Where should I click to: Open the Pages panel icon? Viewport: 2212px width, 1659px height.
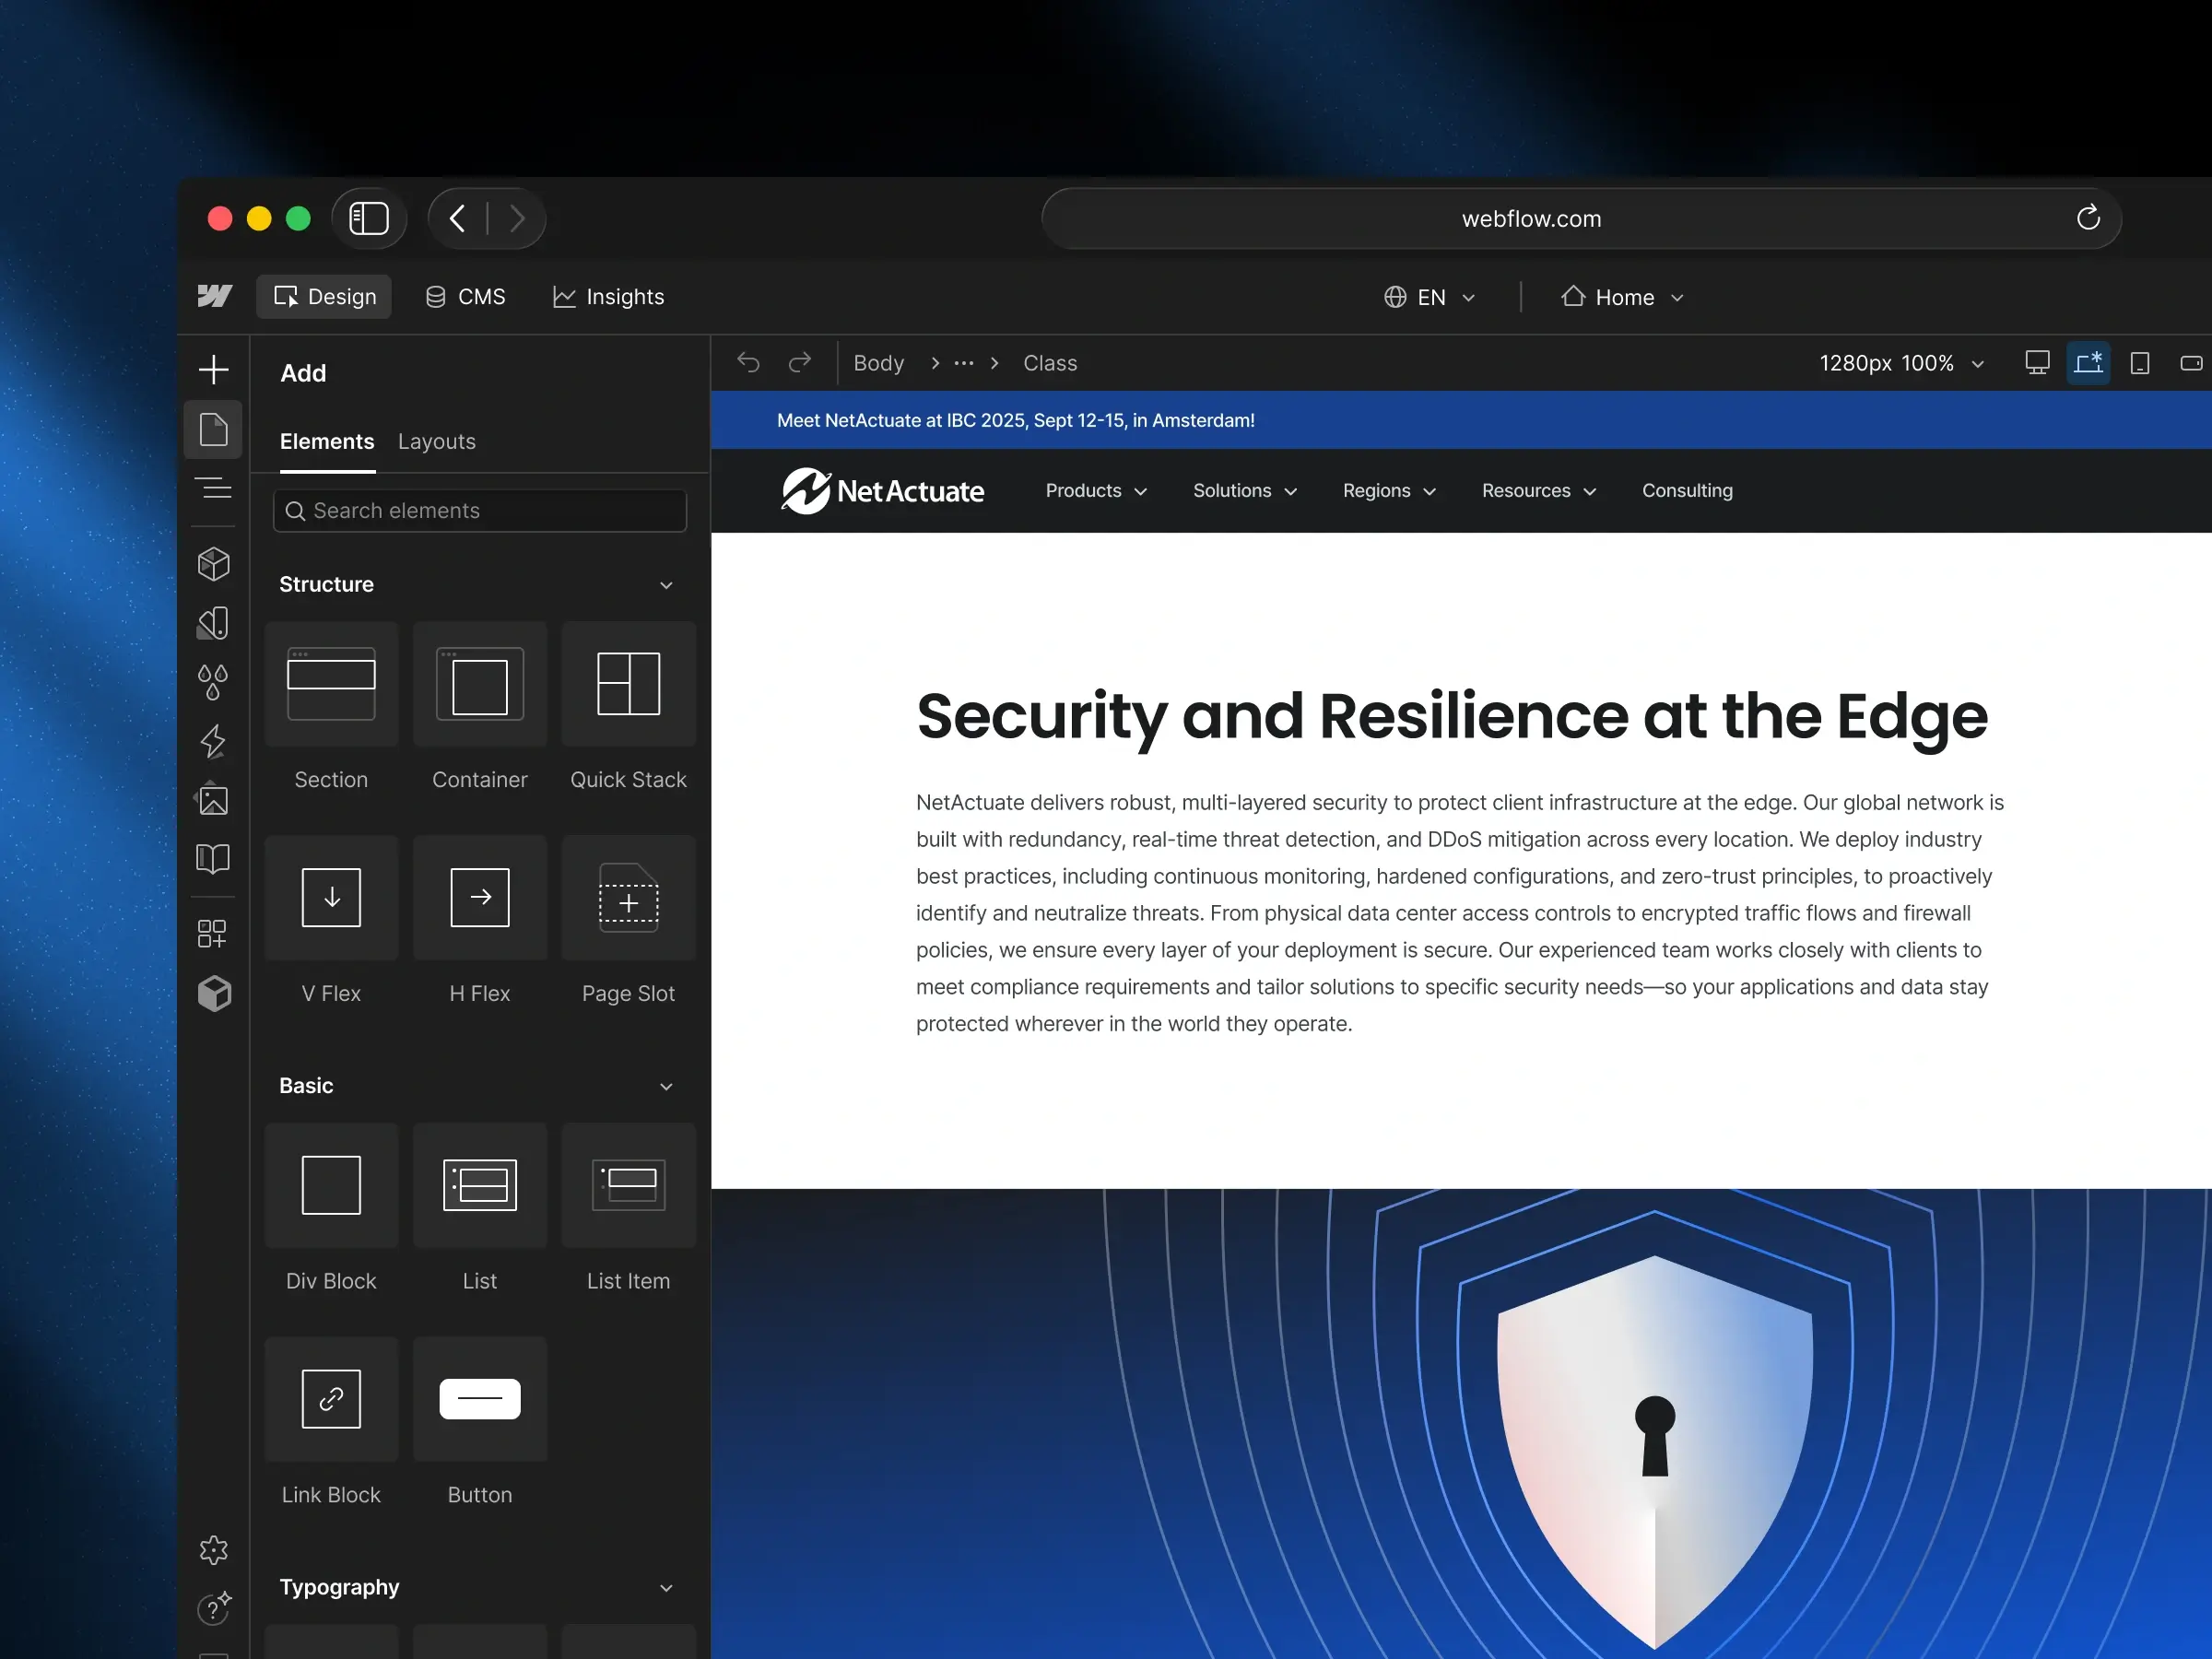213,430
